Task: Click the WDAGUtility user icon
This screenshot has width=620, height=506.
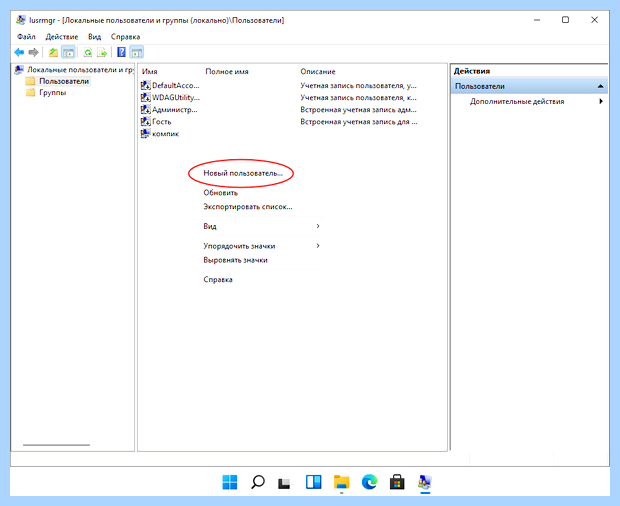Action: click(x=146, y=97)
